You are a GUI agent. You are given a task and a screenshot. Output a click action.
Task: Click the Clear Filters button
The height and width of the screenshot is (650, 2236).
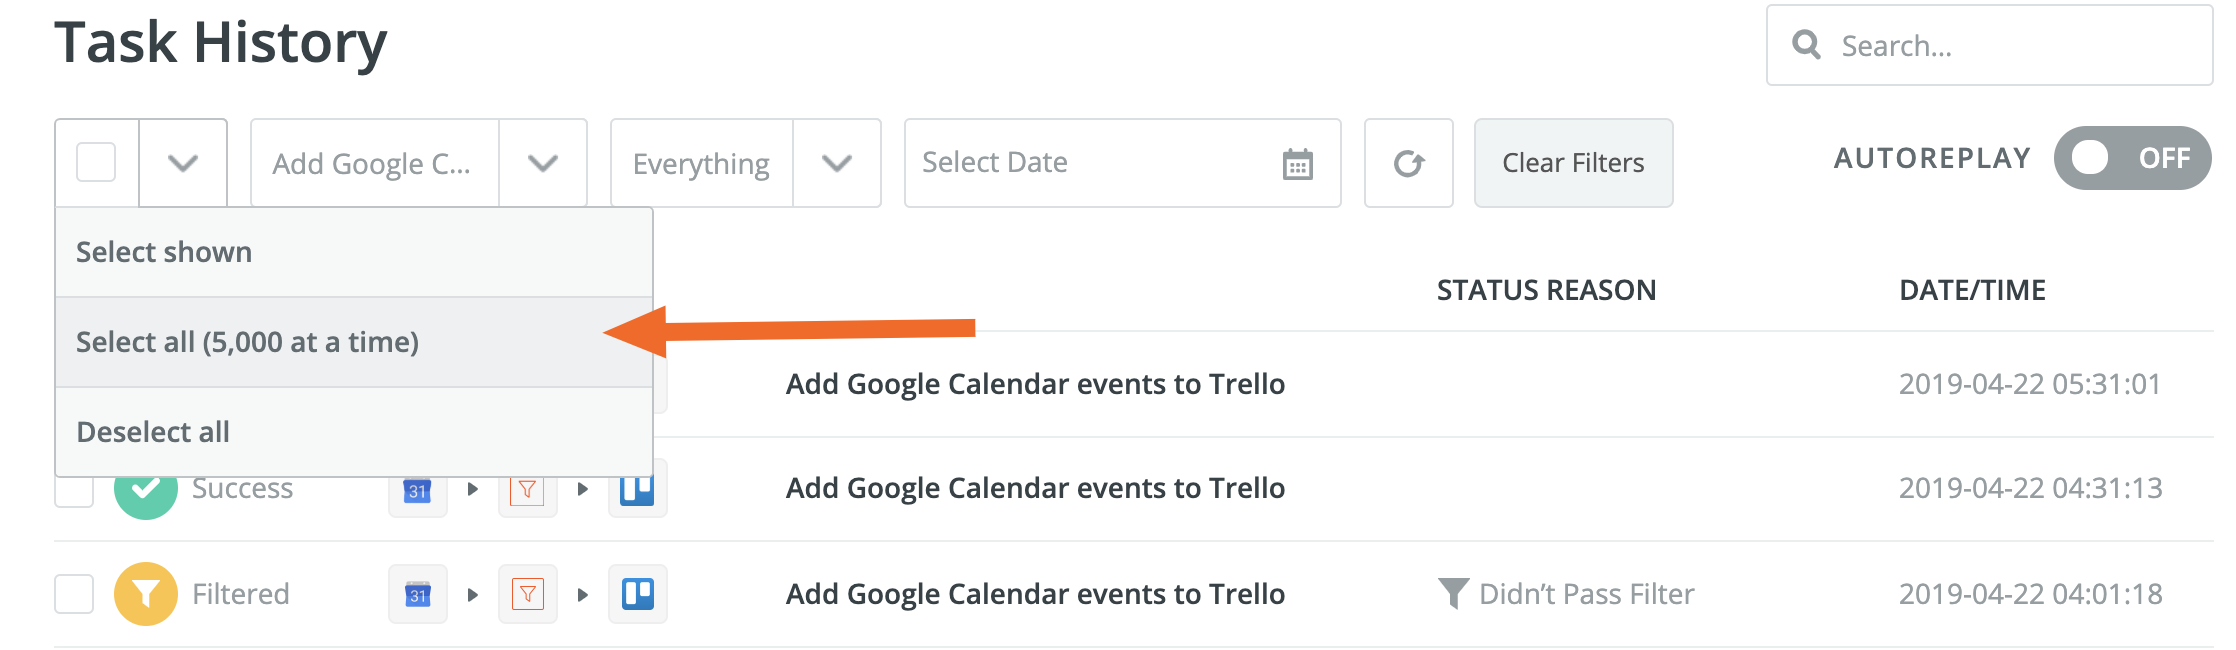(x=1573, y=163)
